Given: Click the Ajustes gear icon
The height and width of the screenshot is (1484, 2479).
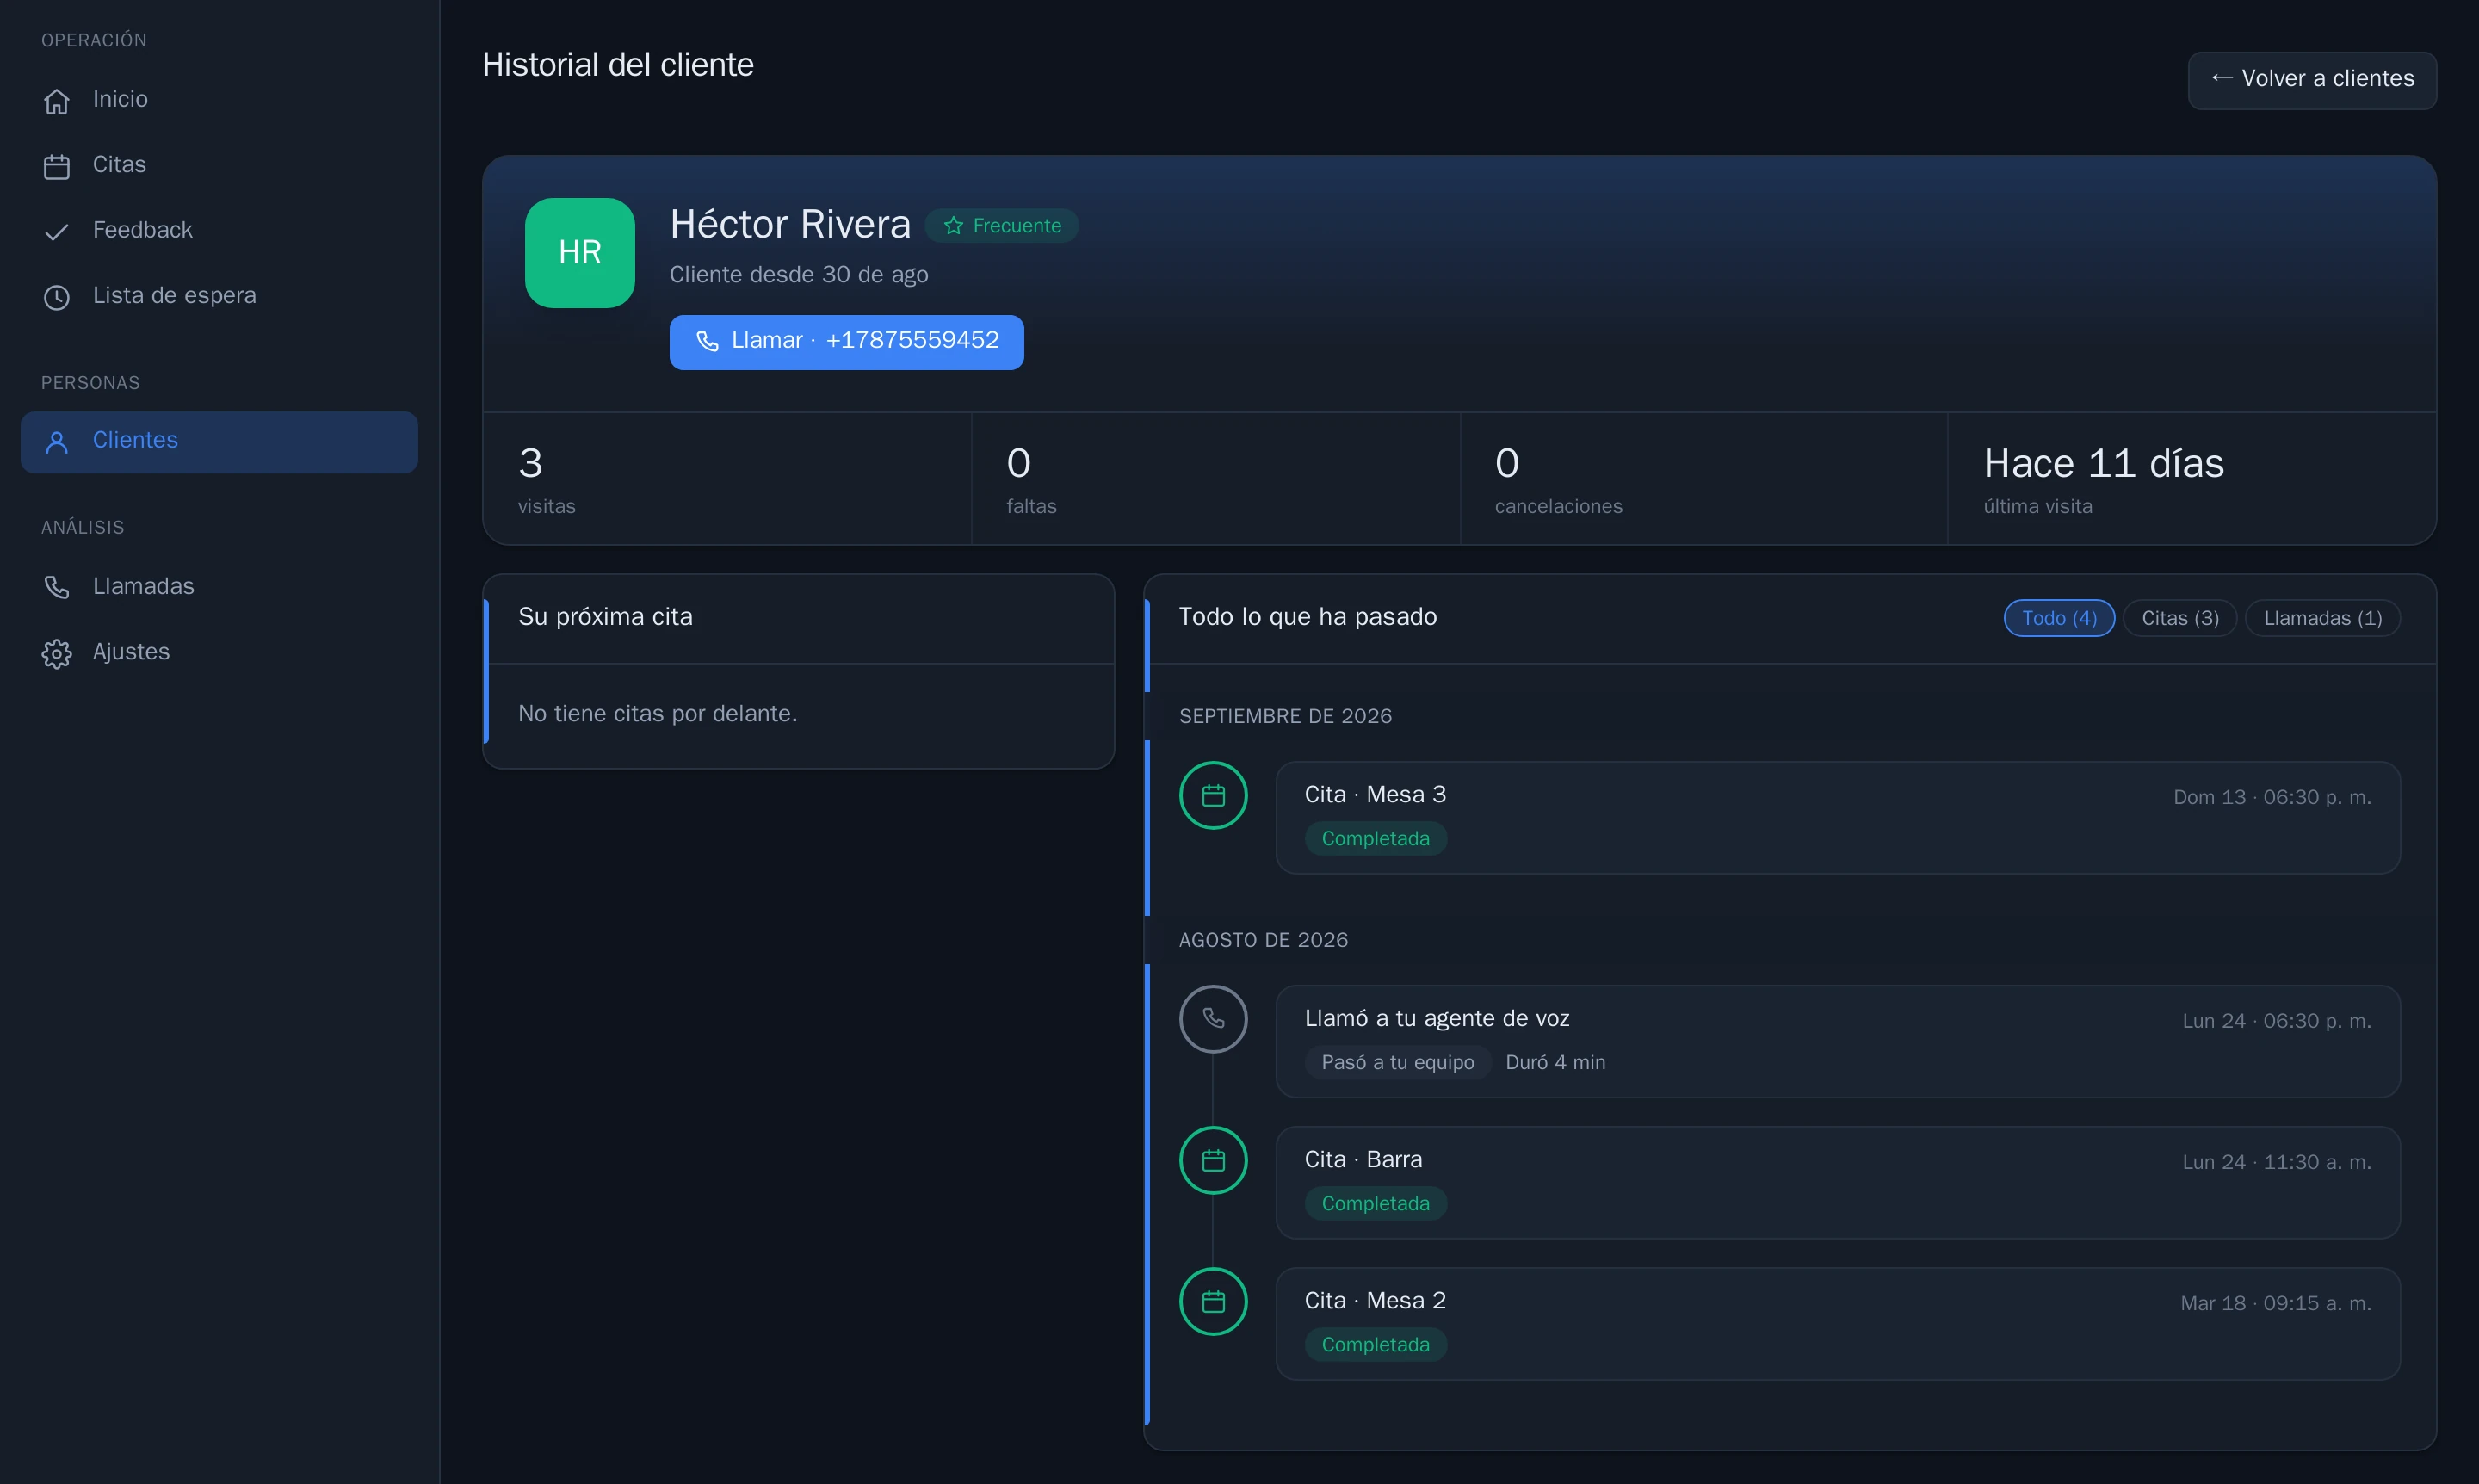Looking at the screenshot, I should pyautogui.click(x=56, y=653).
